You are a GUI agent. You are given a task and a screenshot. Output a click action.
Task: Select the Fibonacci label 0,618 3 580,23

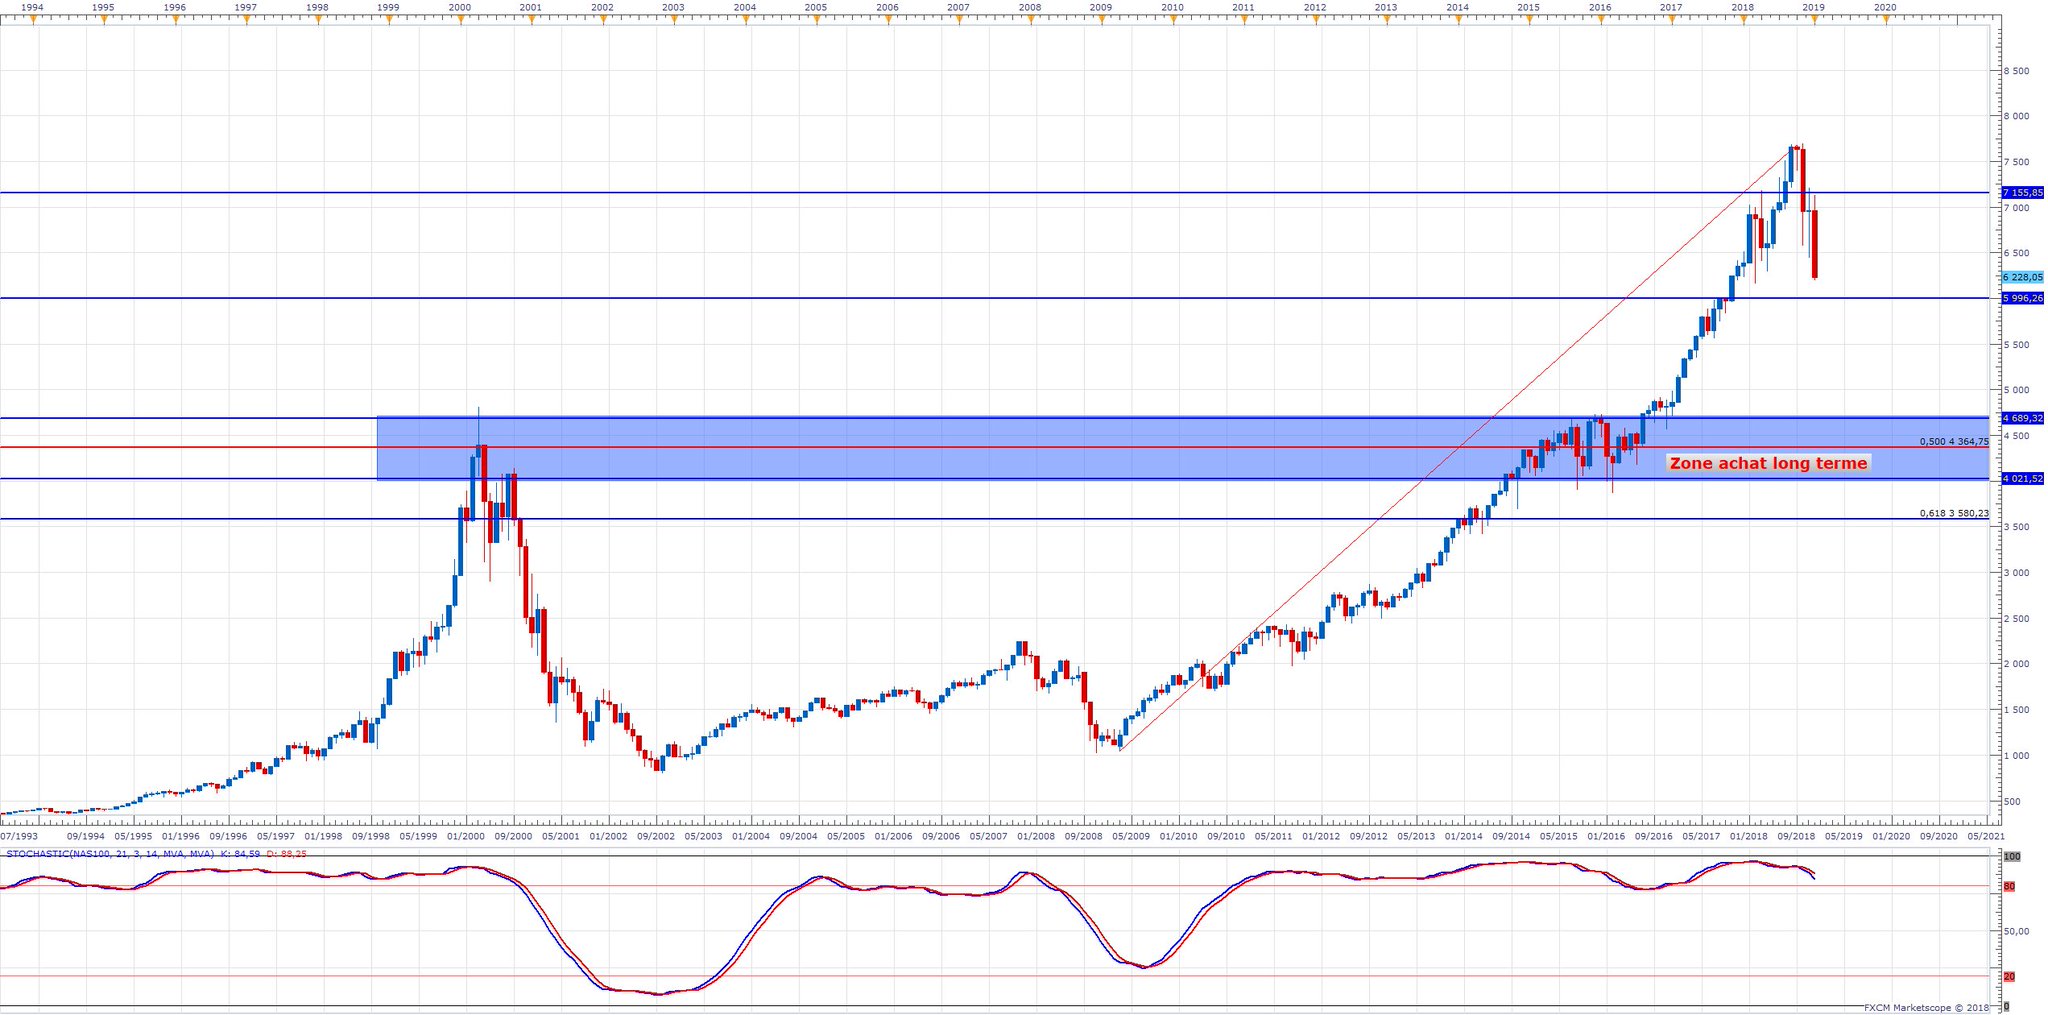(x=1954, y=513)
